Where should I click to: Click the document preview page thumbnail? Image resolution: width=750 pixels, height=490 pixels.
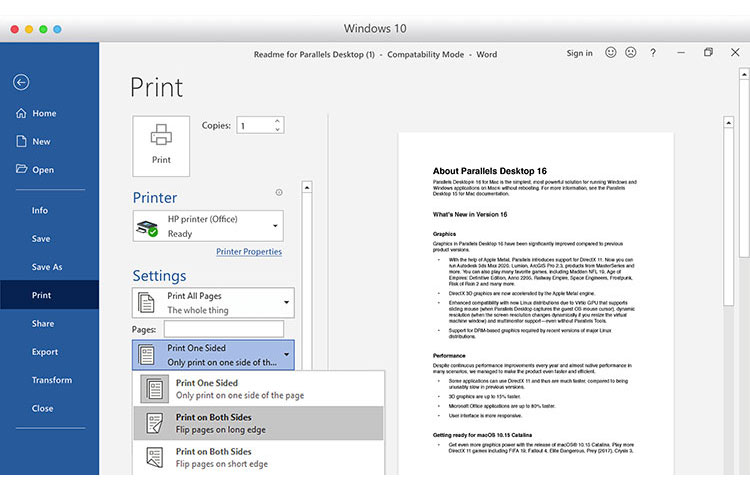point(536,304)
